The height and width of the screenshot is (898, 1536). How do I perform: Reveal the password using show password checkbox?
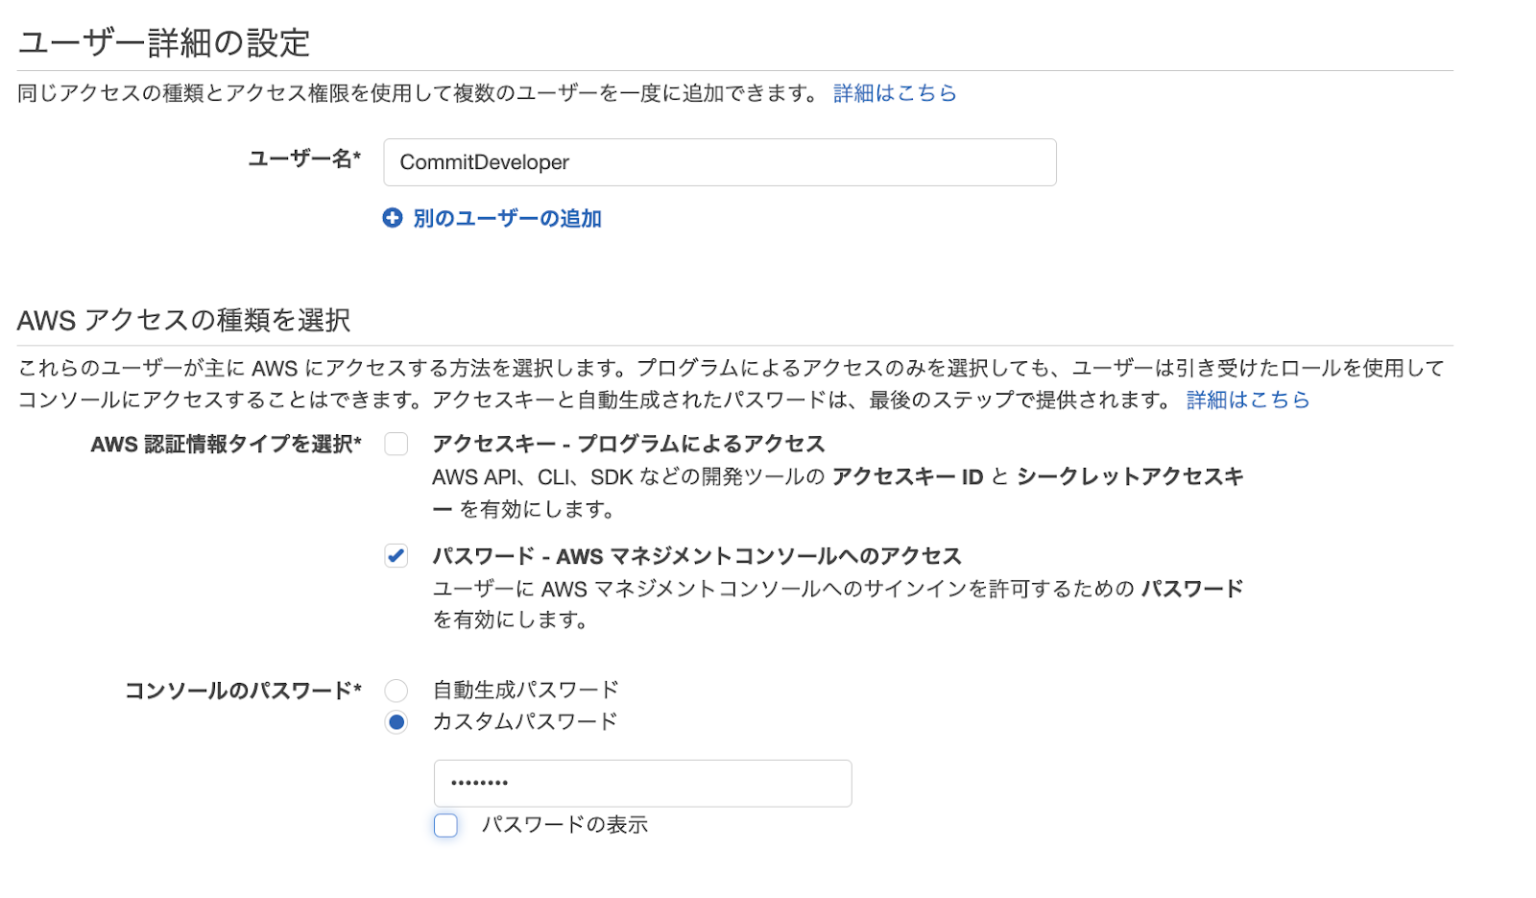445,825
